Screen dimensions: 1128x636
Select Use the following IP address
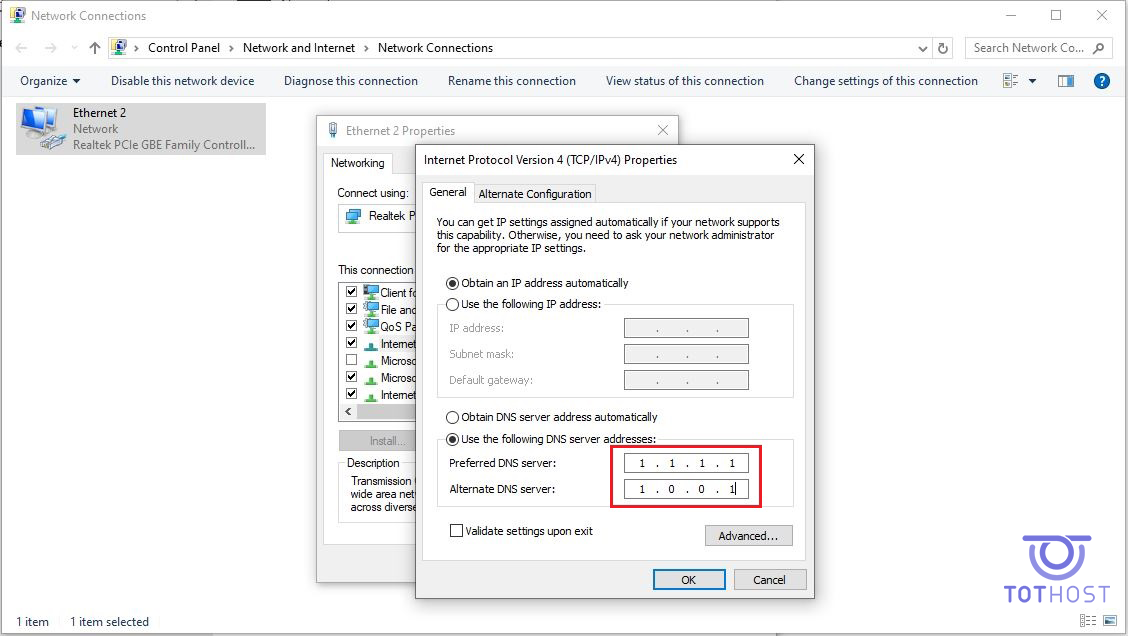pos(453,304)
